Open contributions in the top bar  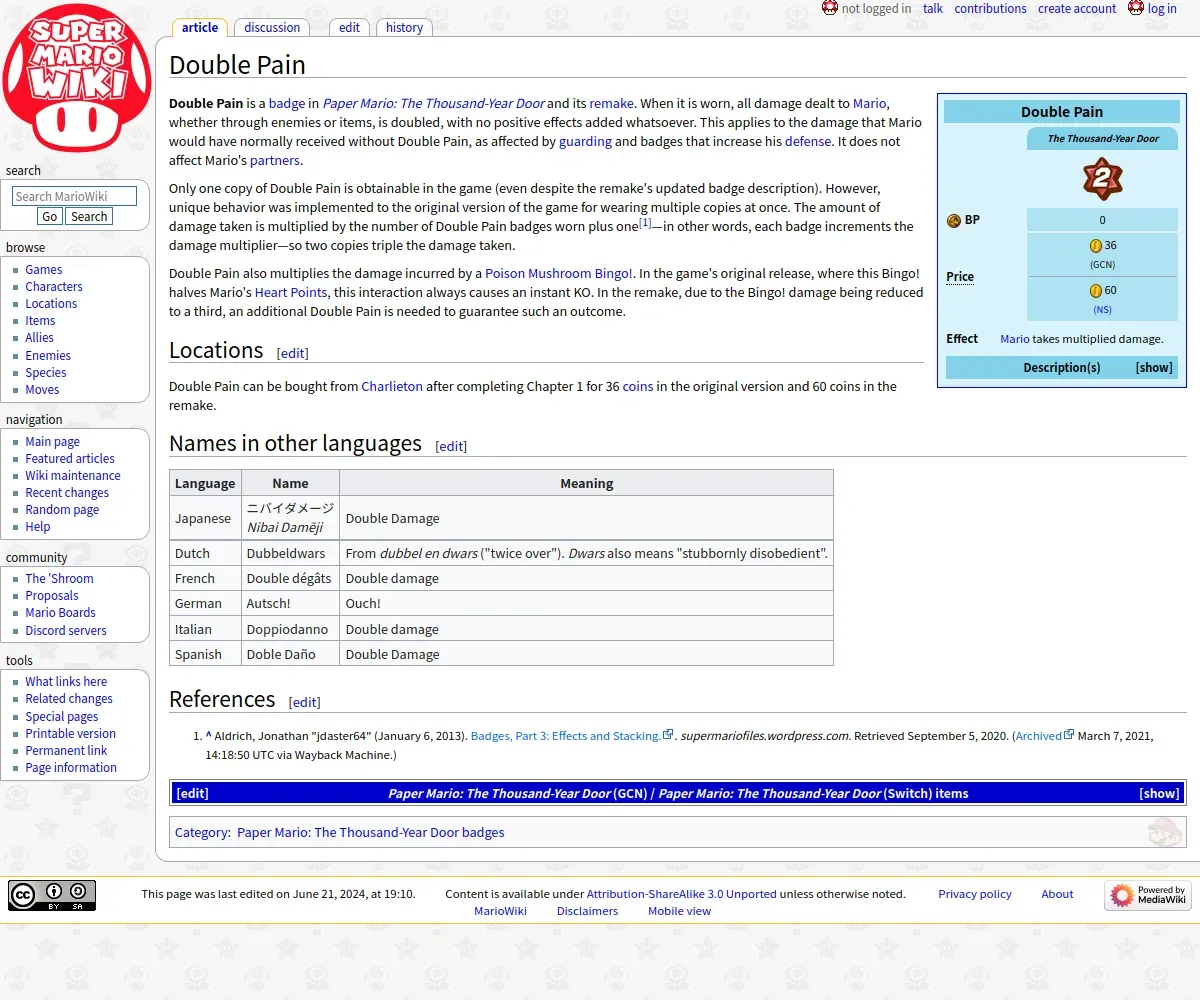990,8
